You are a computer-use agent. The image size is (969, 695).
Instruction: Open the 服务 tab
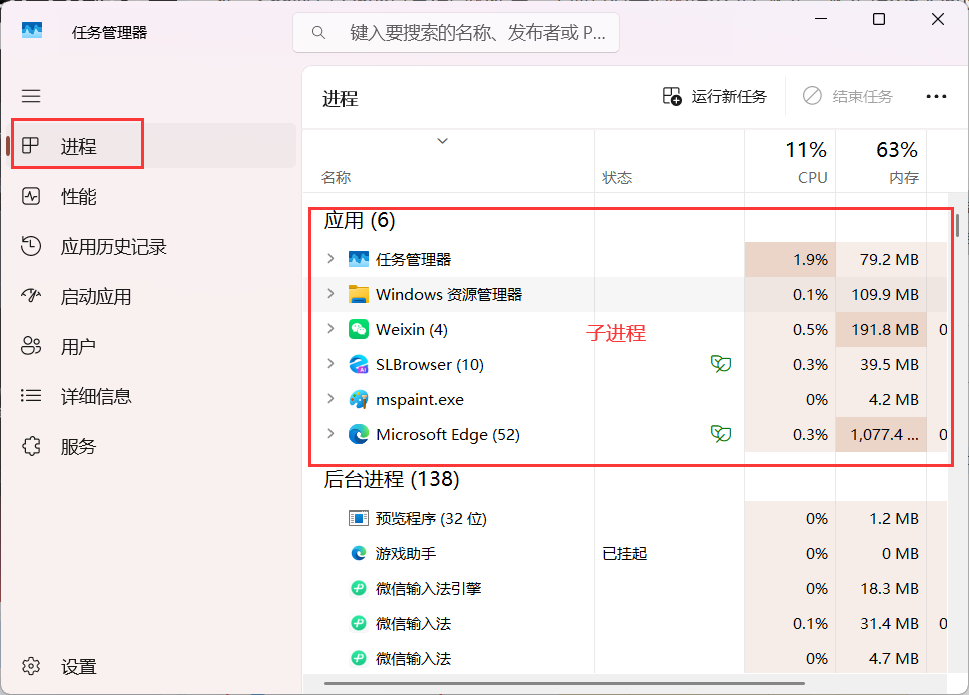click(x=151, y=446)
